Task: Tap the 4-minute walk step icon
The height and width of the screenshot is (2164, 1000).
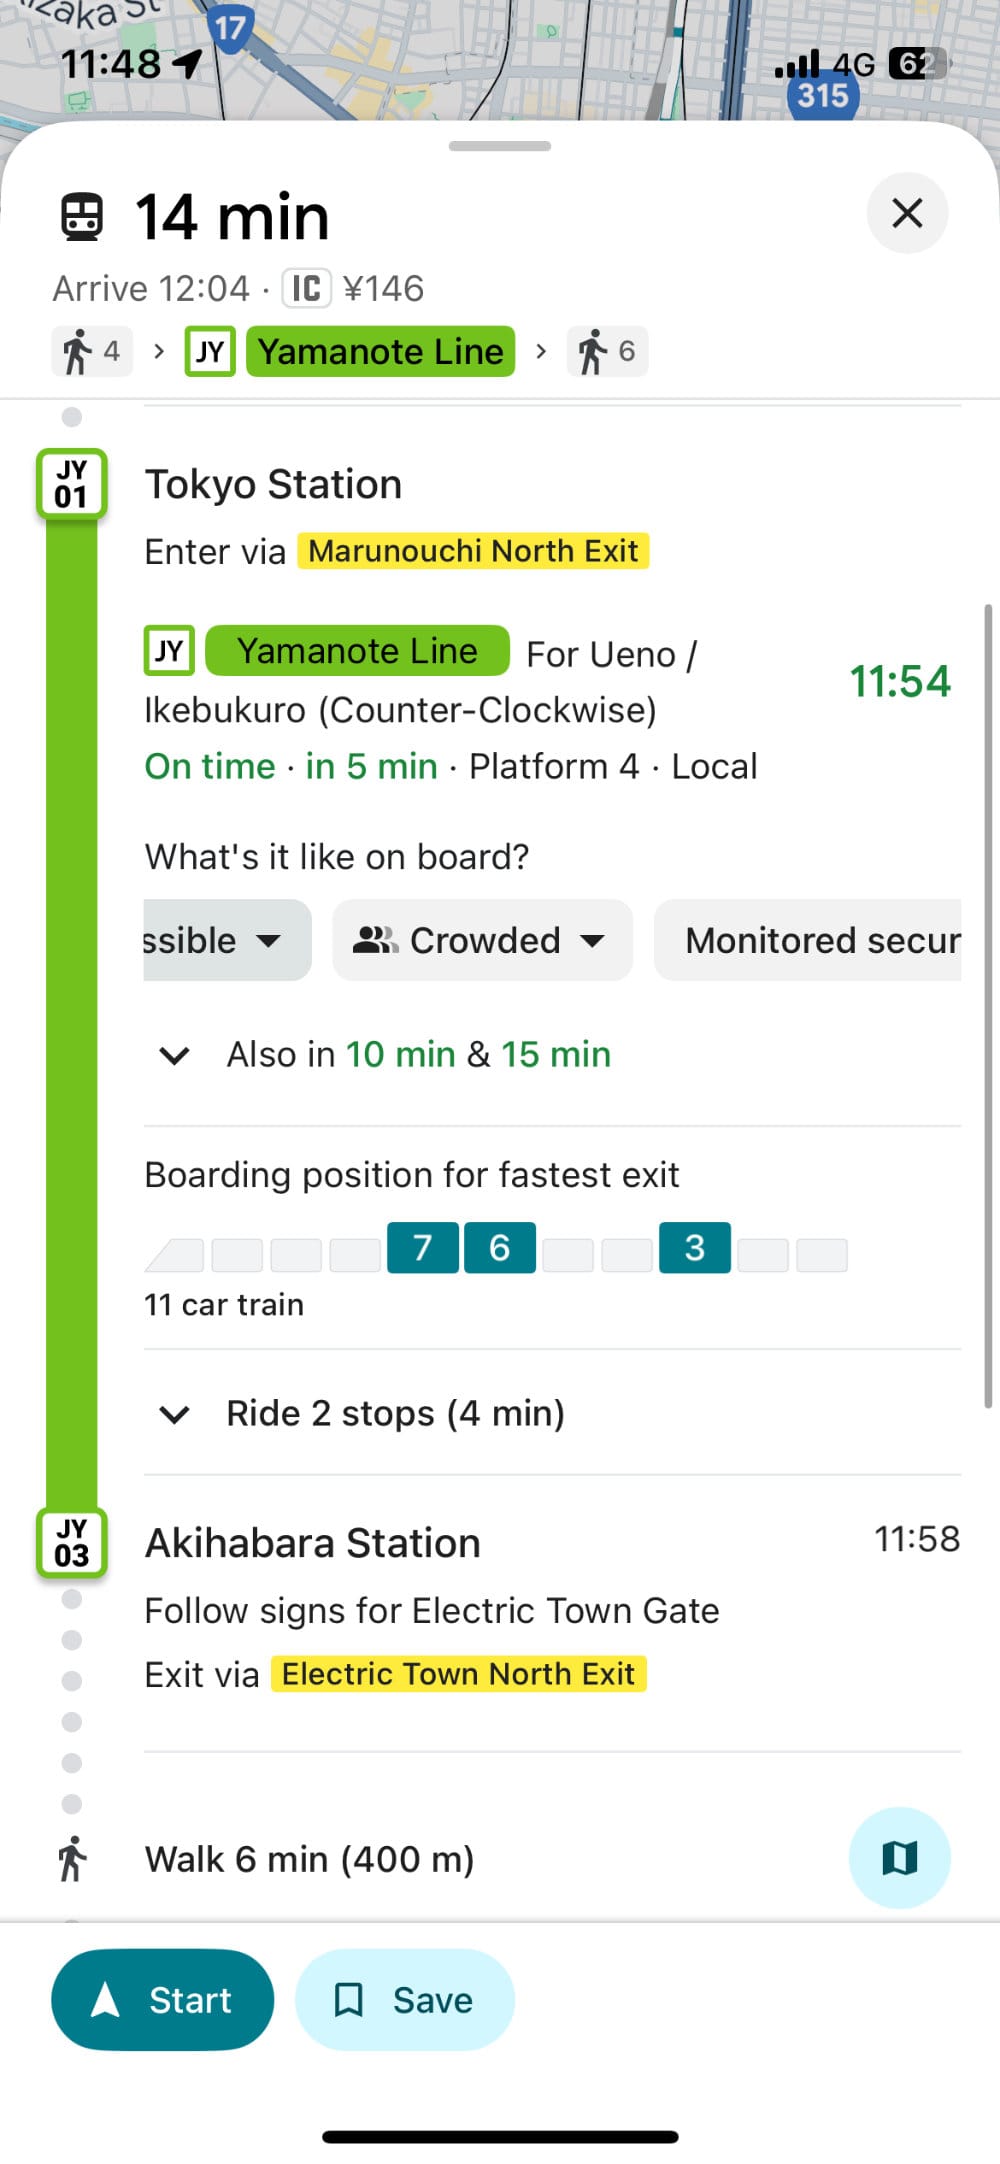Action: [x=92, y=352]
